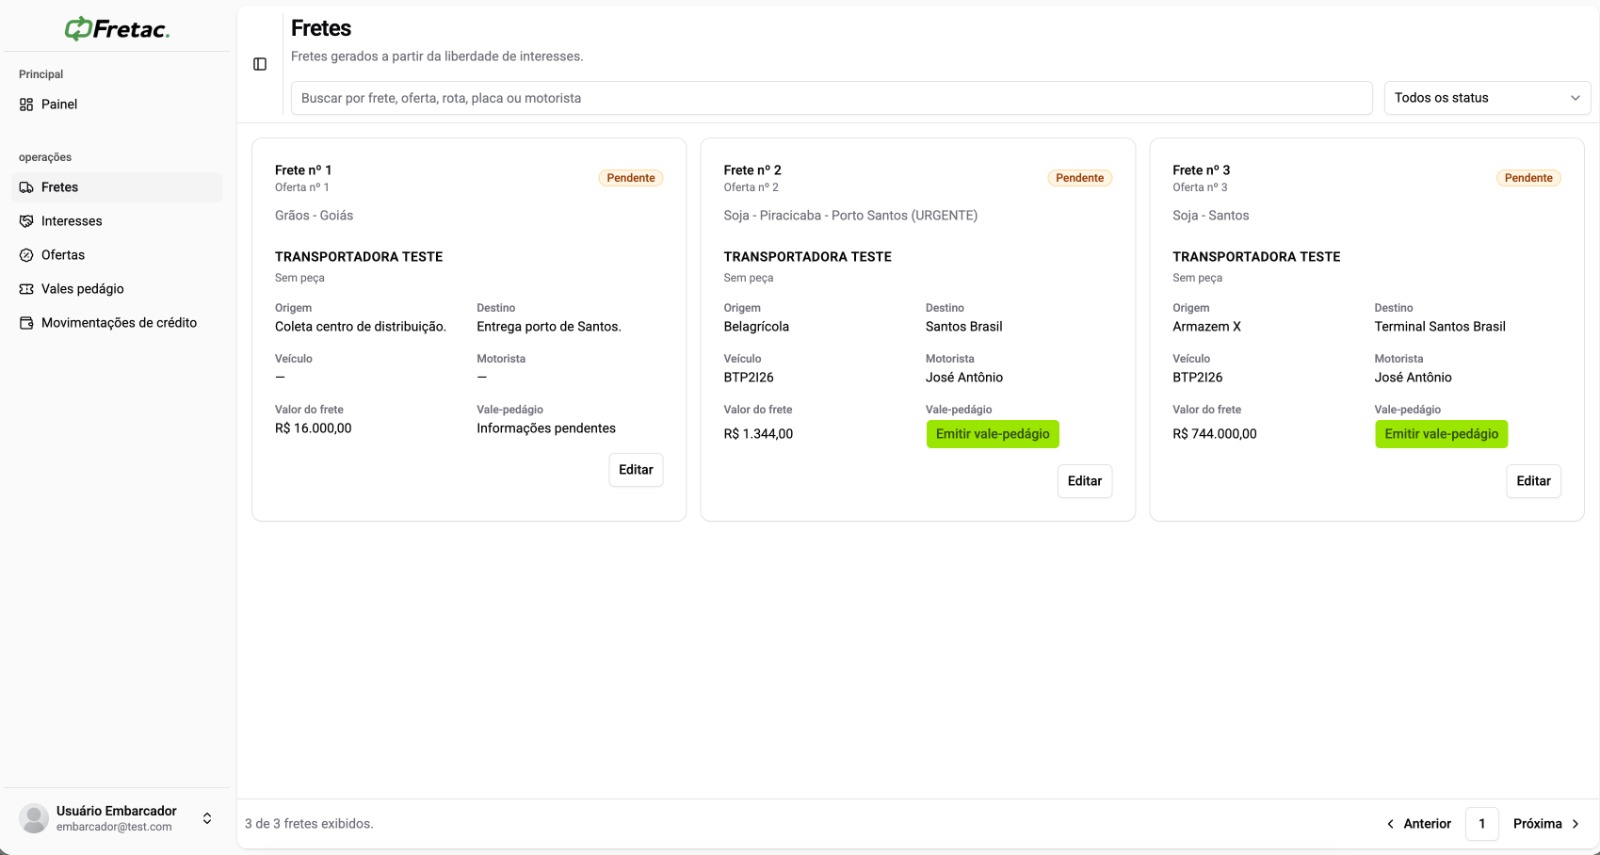The image size is (1600, 855).
Task: Focus the freight search field
Action: point(831,98)
